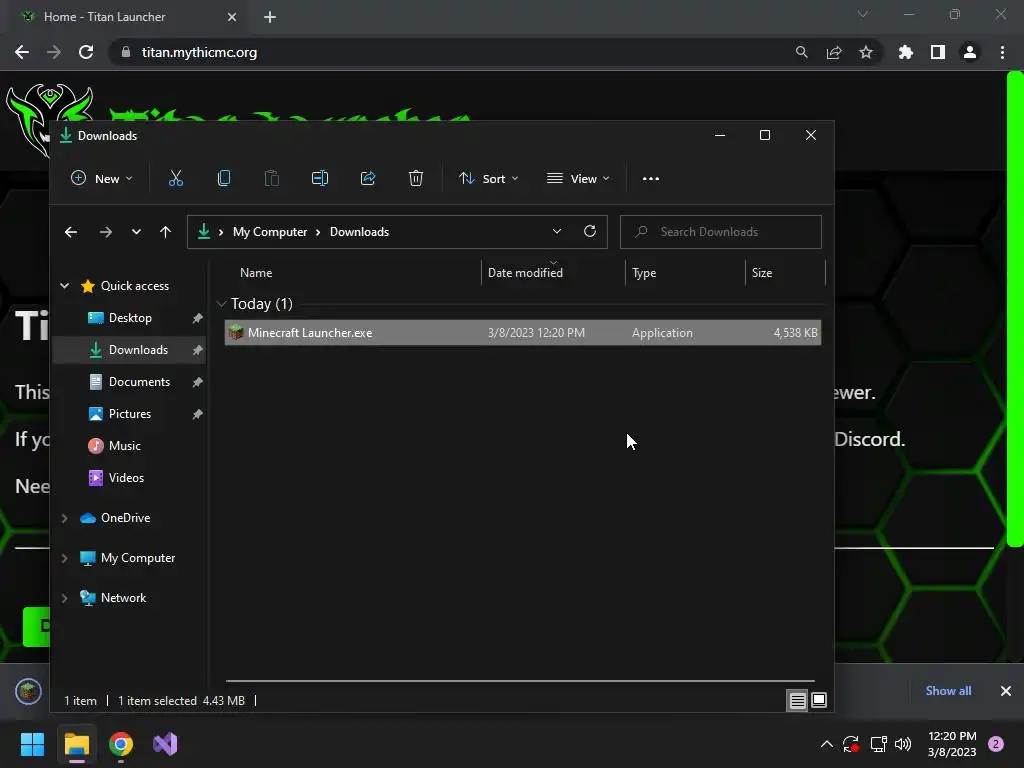
Task: Close the Chrome downloads bar
Action: 1006,691
